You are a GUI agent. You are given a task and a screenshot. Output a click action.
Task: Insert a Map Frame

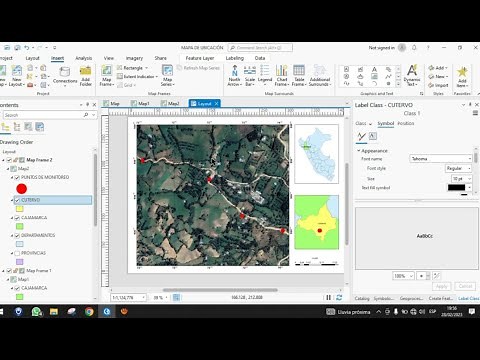(107, 75)
